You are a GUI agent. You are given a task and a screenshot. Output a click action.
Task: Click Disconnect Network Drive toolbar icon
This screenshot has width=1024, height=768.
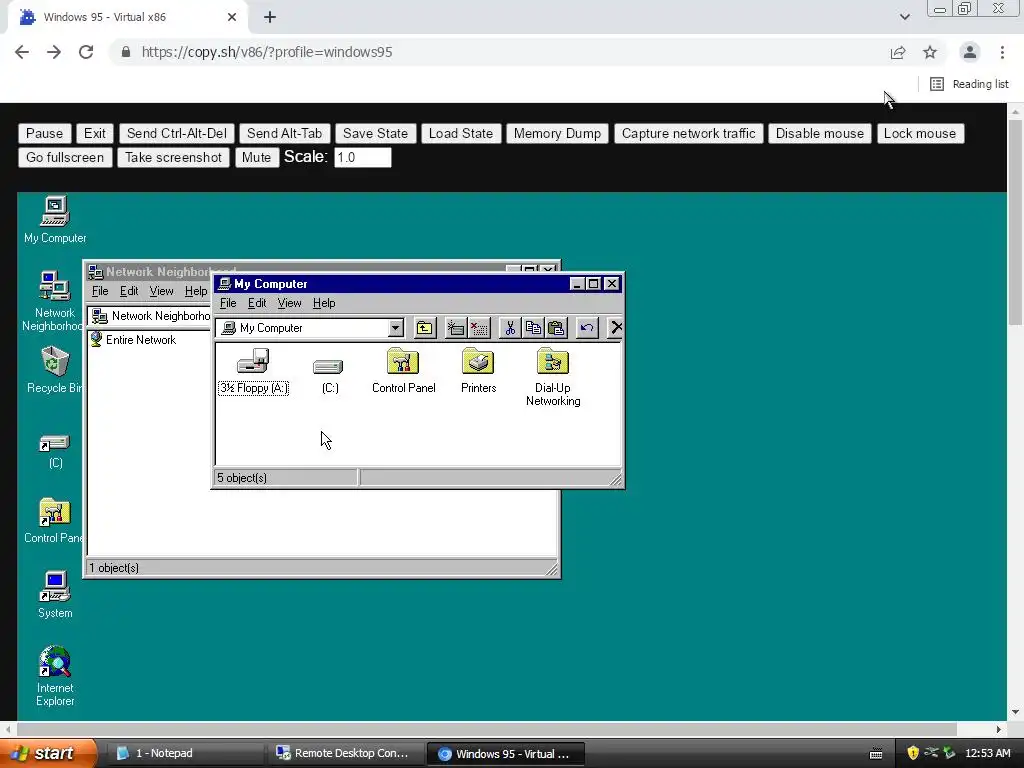[479, 328]
